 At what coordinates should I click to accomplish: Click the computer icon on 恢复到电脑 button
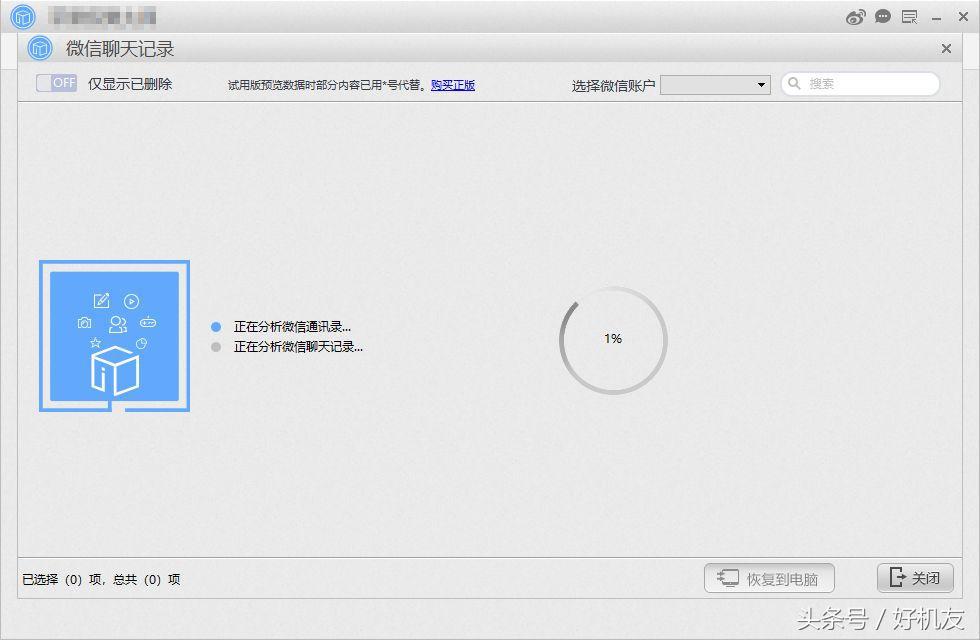tap(729, 577)
